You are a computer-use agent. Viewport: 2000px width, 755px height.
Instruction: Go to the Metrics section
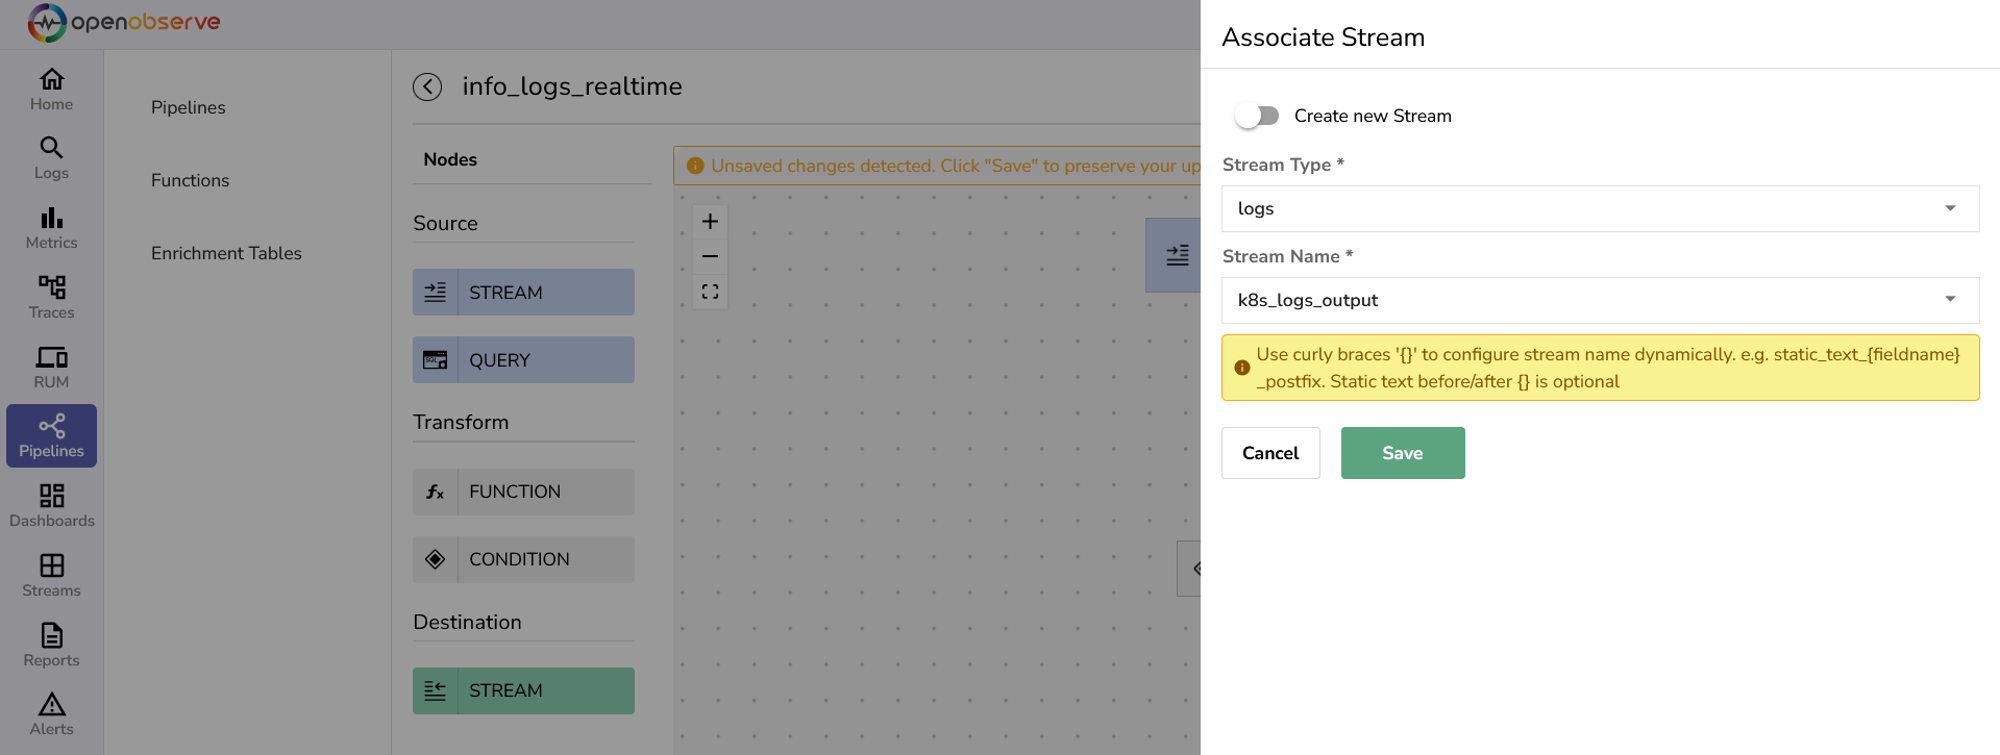51,228
